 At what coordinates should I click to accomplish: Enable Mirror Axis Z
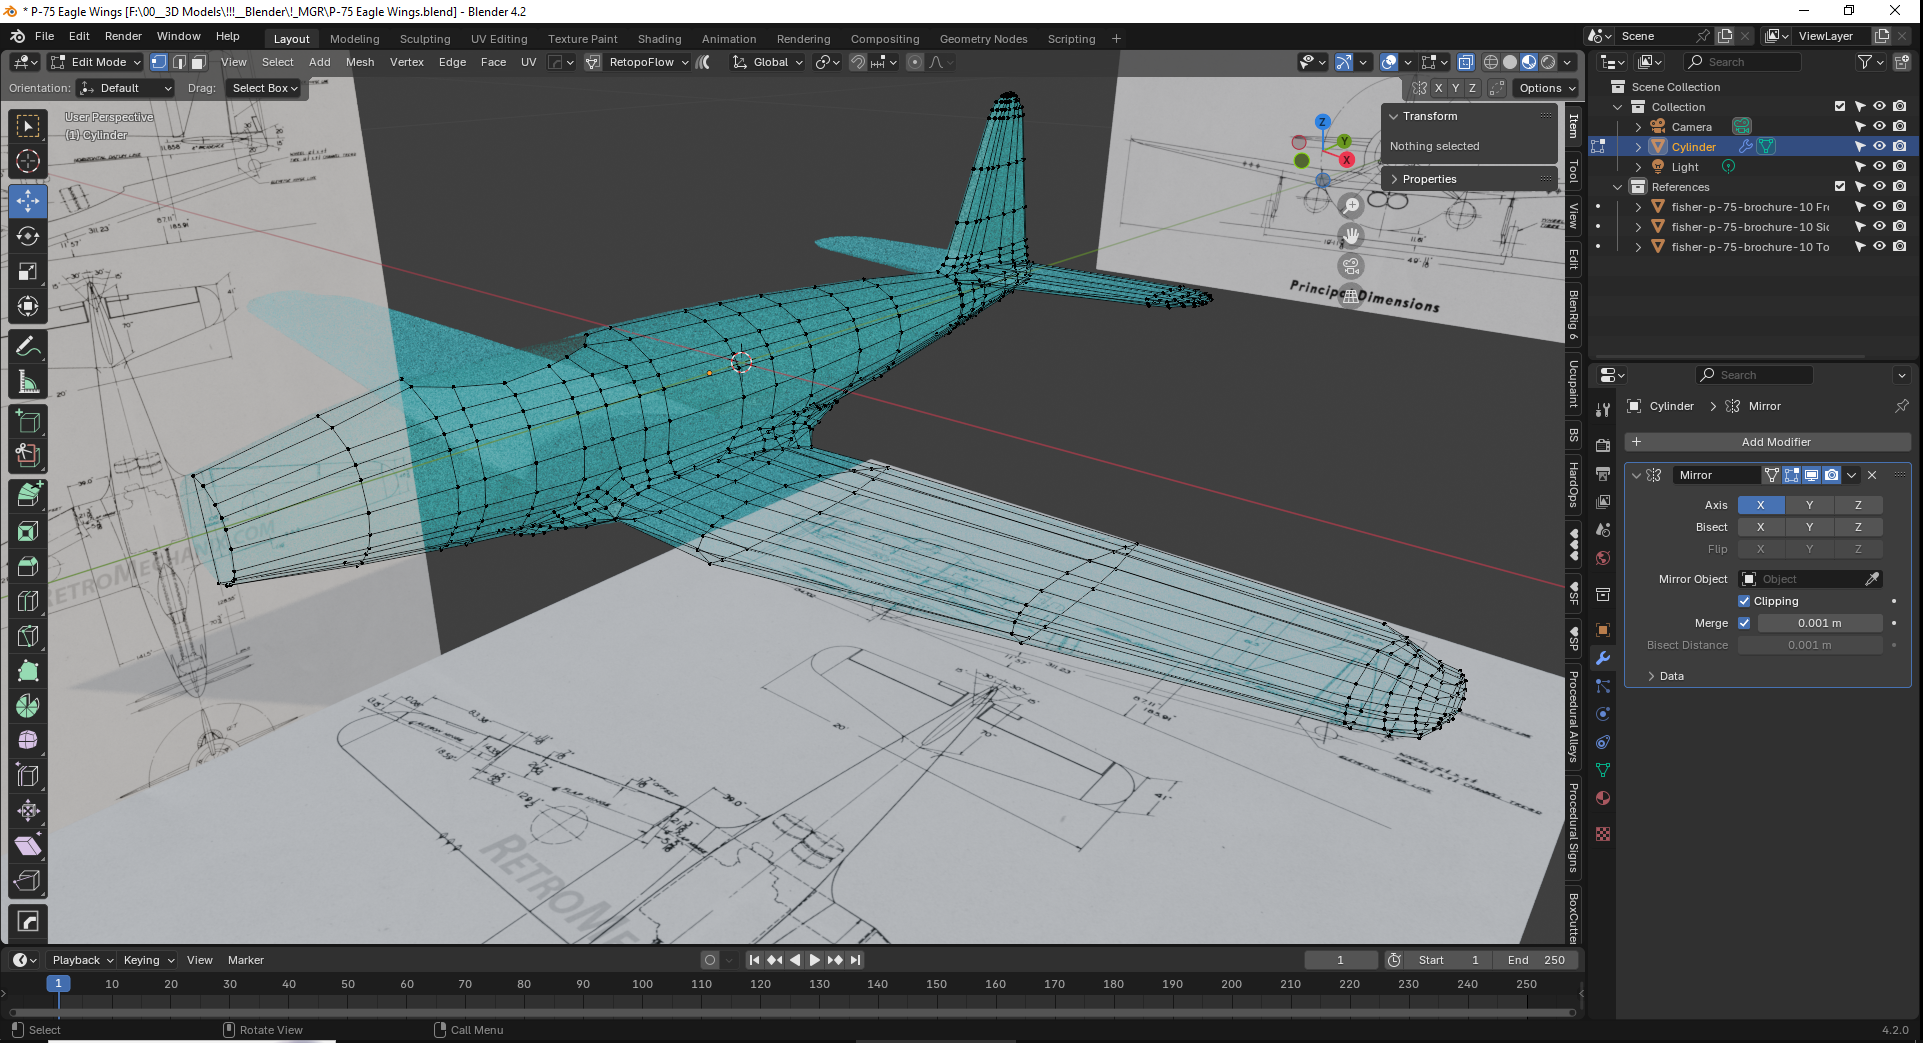tap(1858, 505)
